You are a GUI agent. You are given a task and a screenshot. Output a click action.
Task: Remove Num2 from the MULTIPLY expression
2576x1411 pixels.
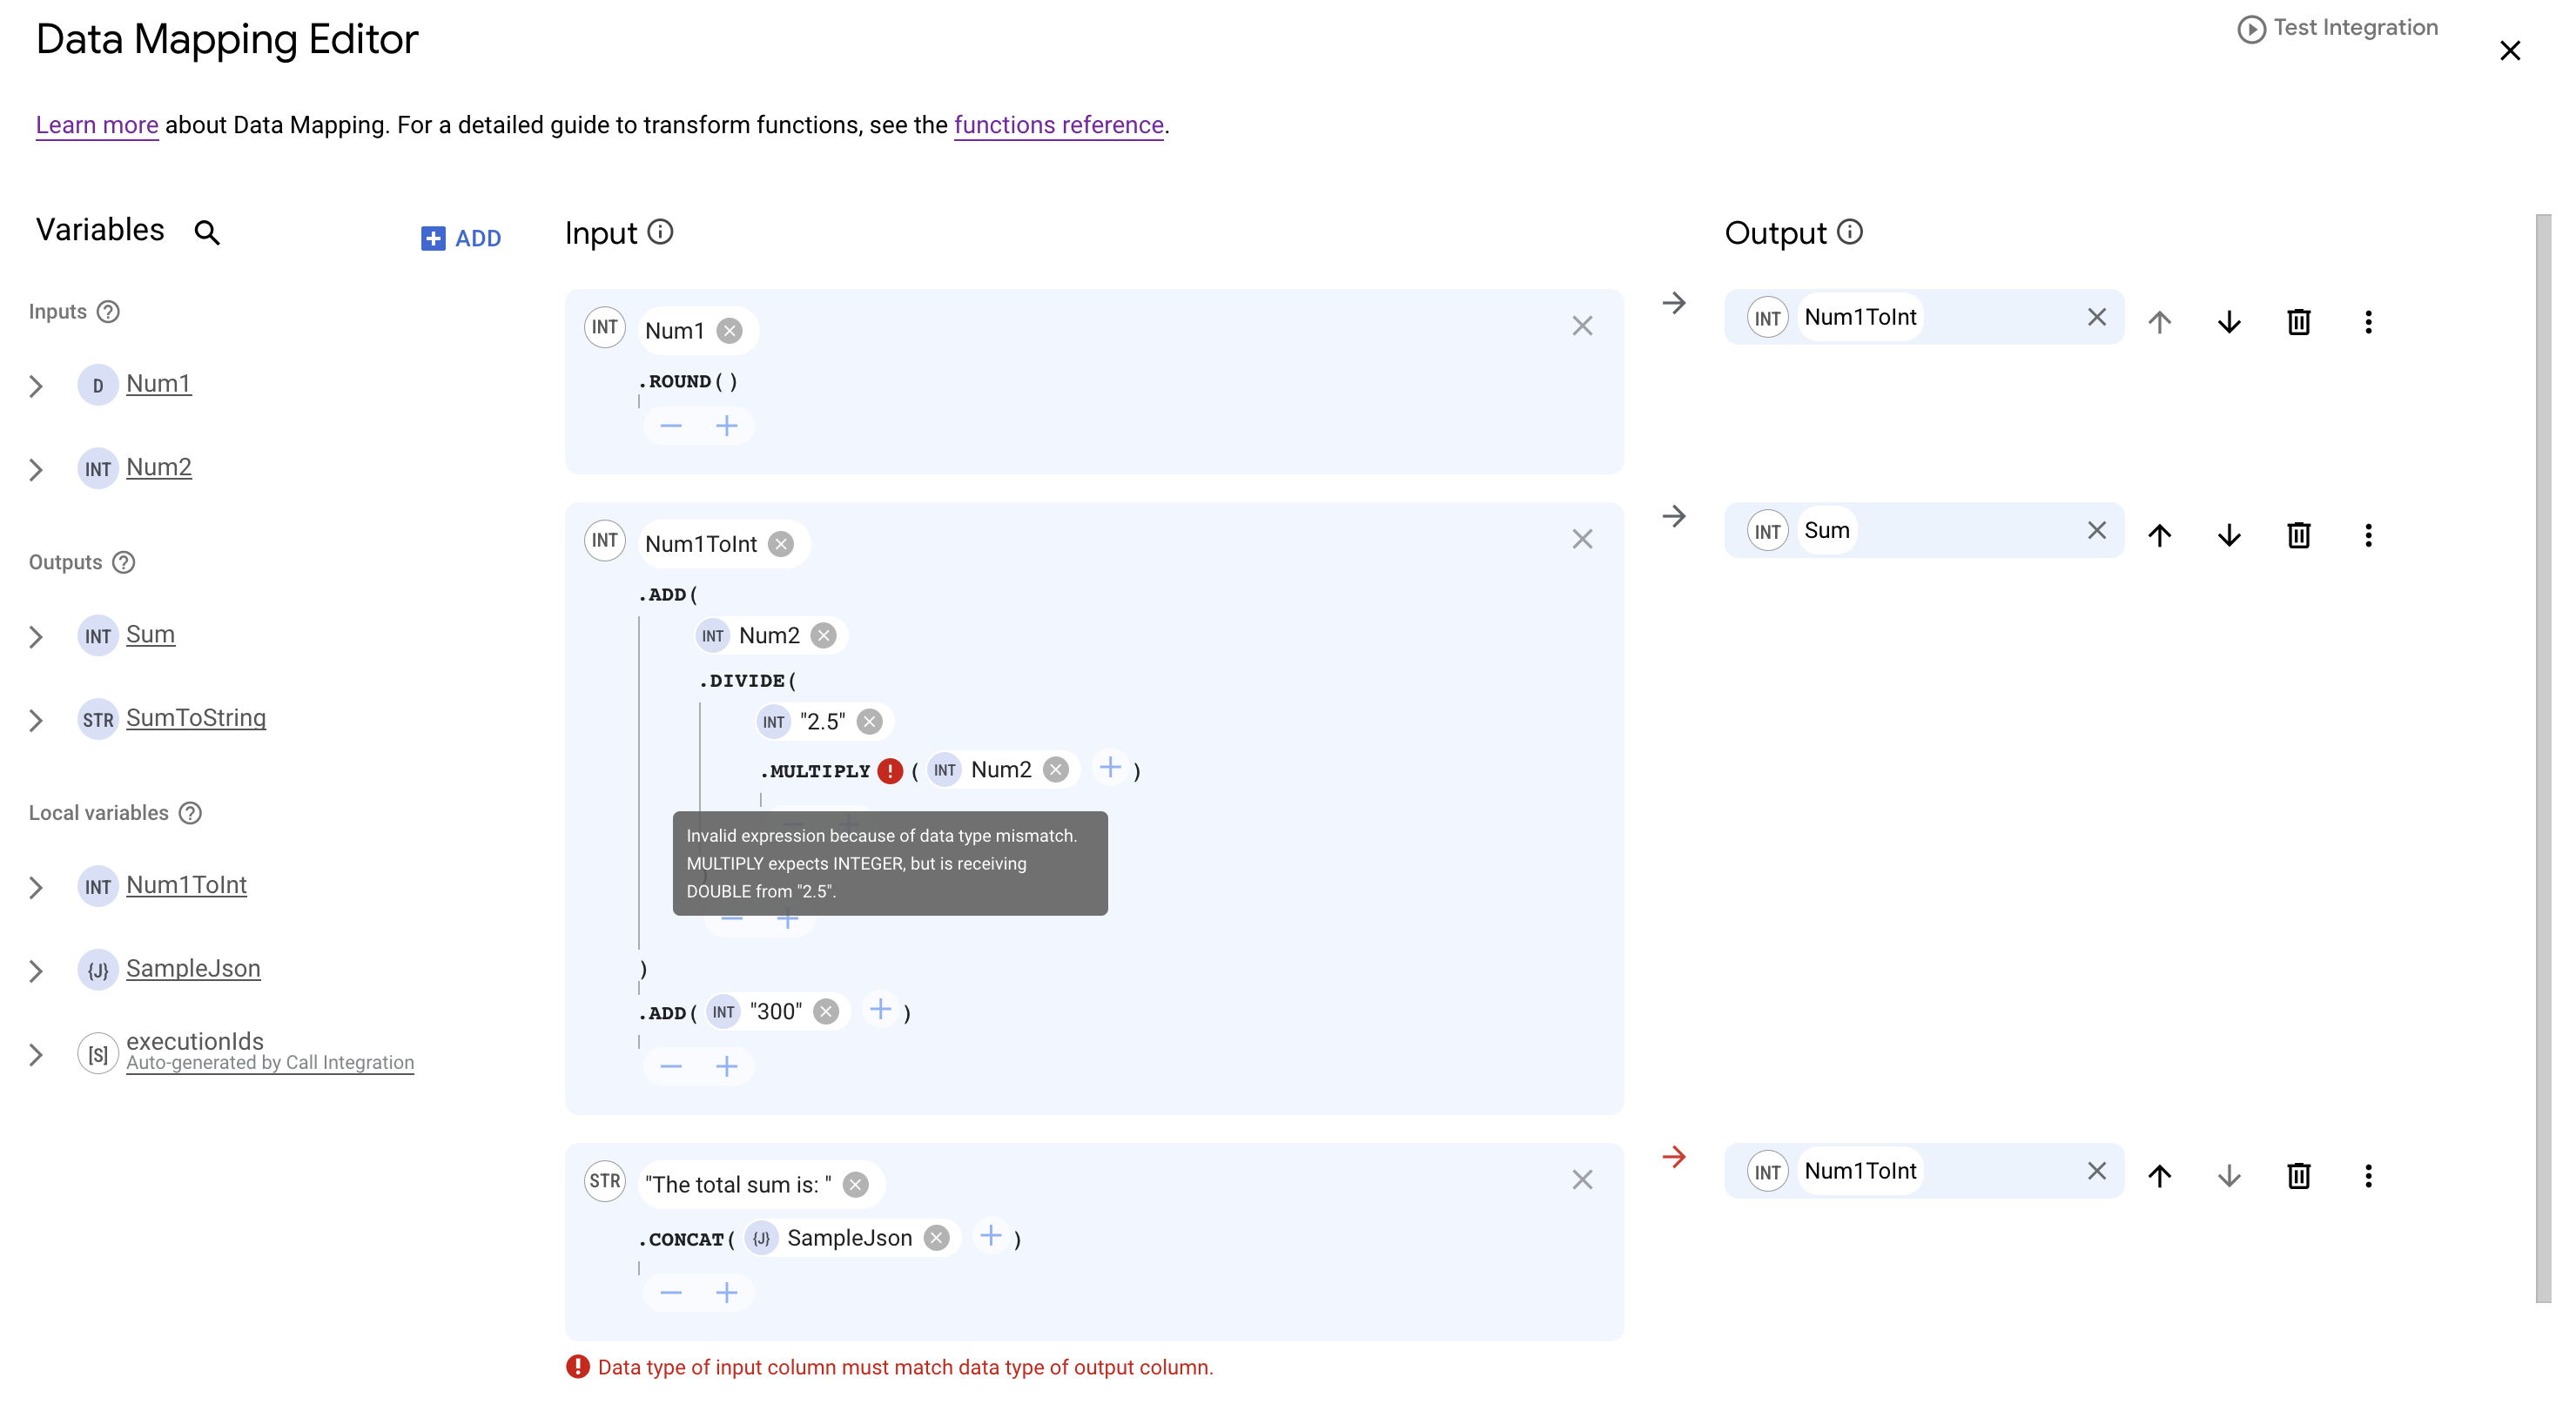(x=1056, y=769)
